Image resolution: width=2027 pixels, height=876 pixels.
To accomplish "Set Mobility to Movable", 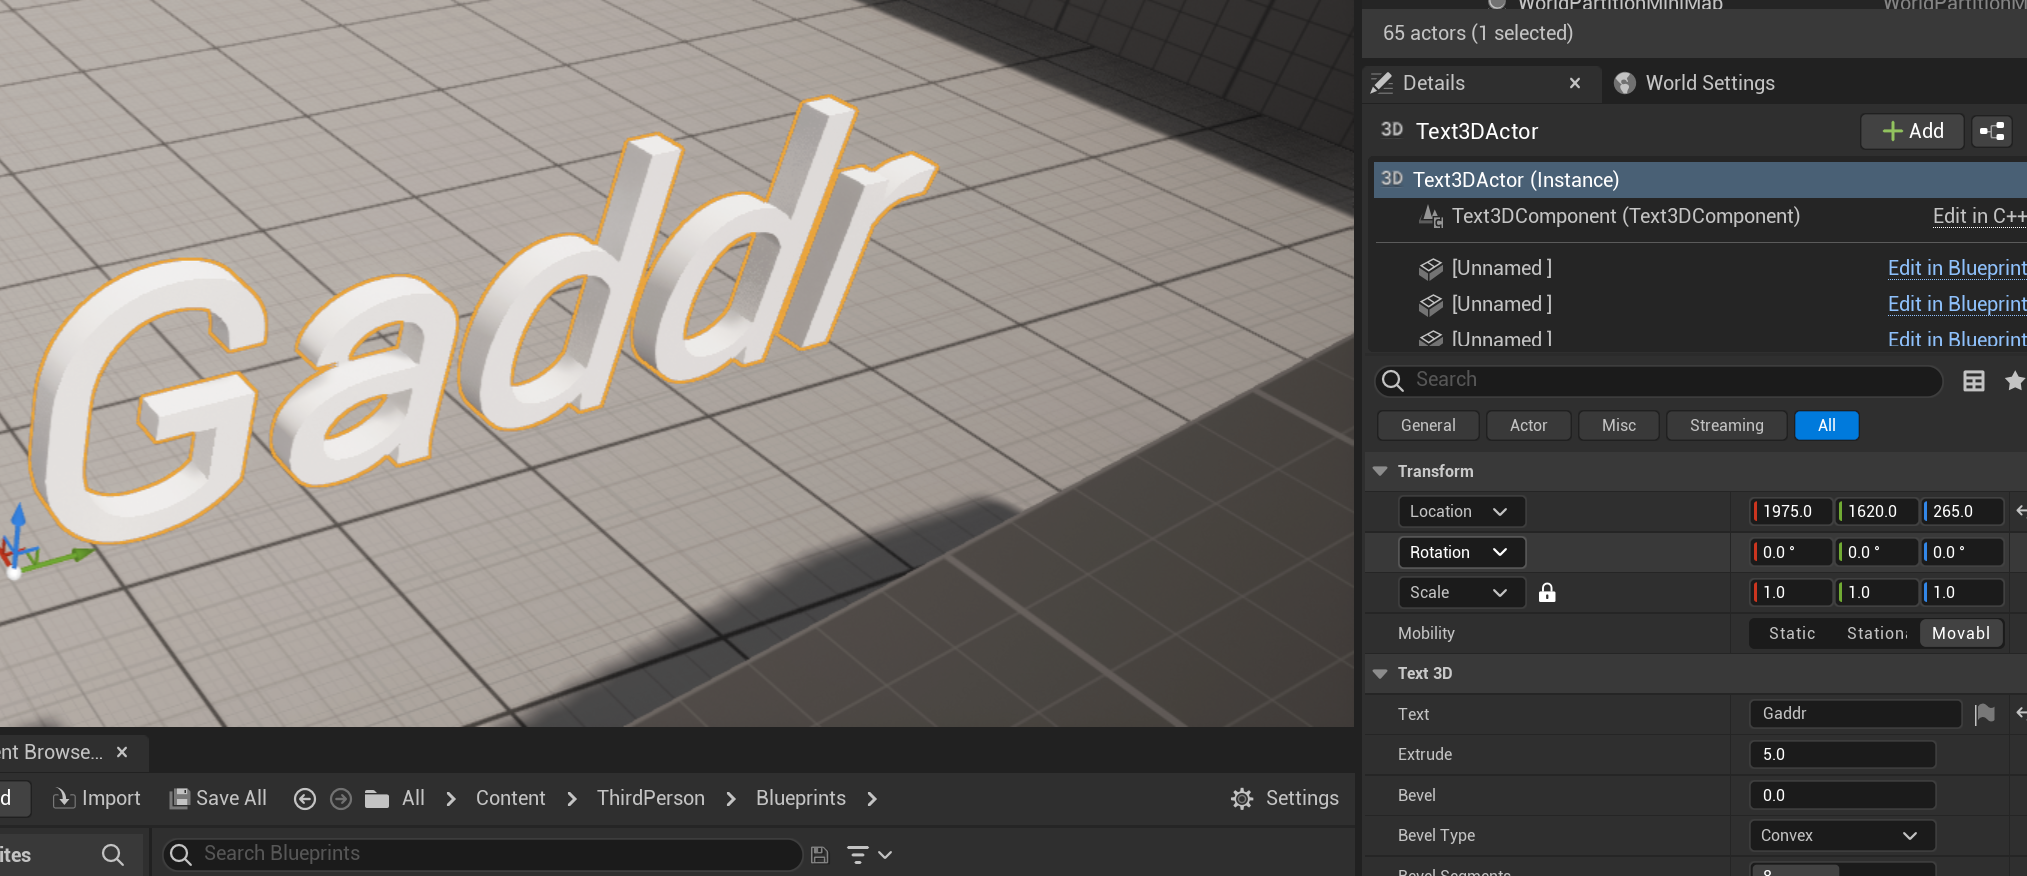I will point(1960,633).
